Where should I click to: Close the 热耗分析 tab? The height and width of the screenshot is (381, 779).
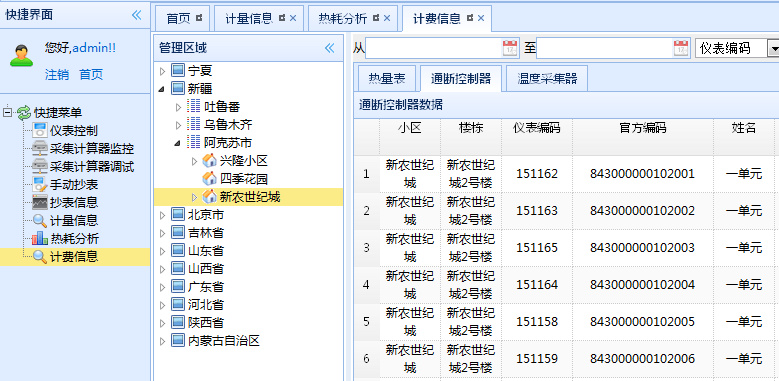[387, 18]
